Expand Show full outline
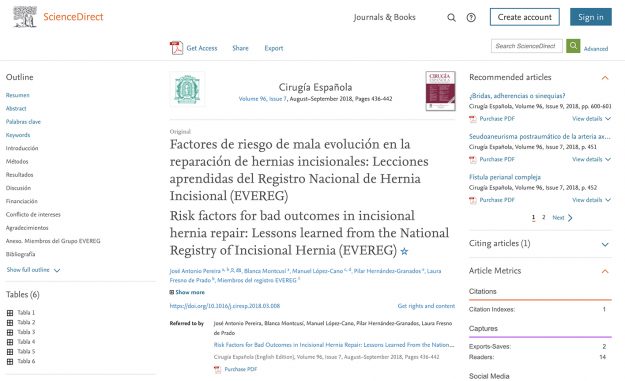Viewport: 625px width, 381px height. tap(33, 270)
